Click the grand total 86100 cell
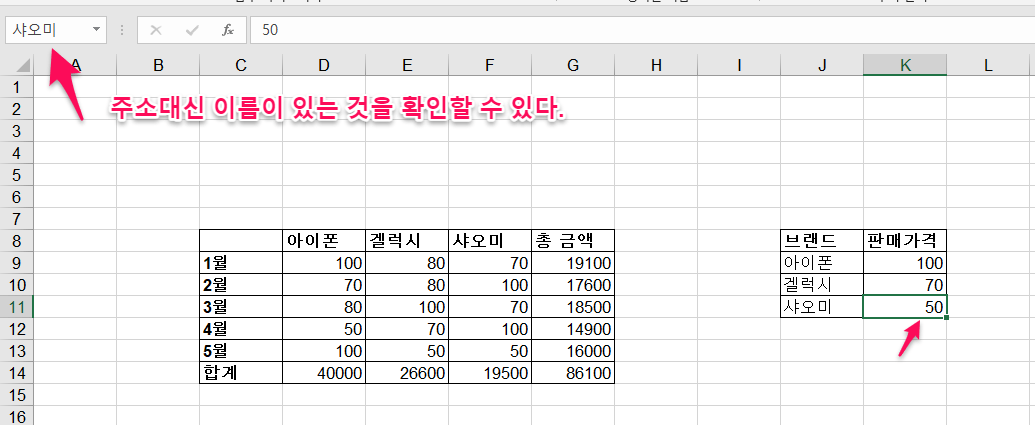 (x=573, y=373)
